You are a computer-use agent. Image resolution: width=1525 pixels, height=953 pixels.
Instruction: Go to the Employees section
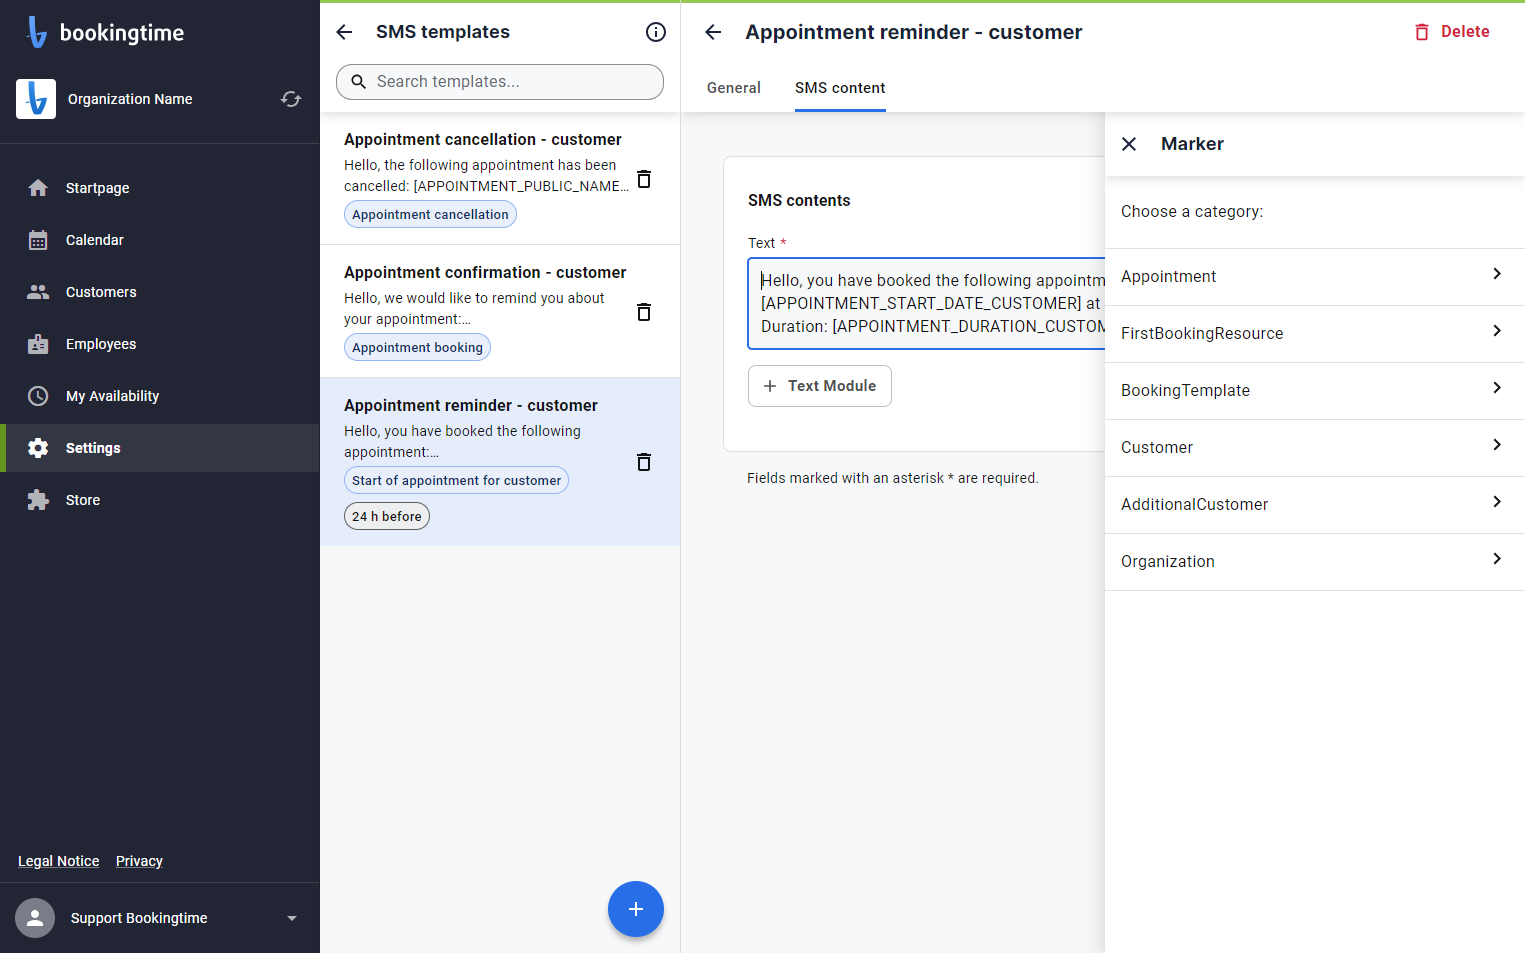click(x=160, y=344)
